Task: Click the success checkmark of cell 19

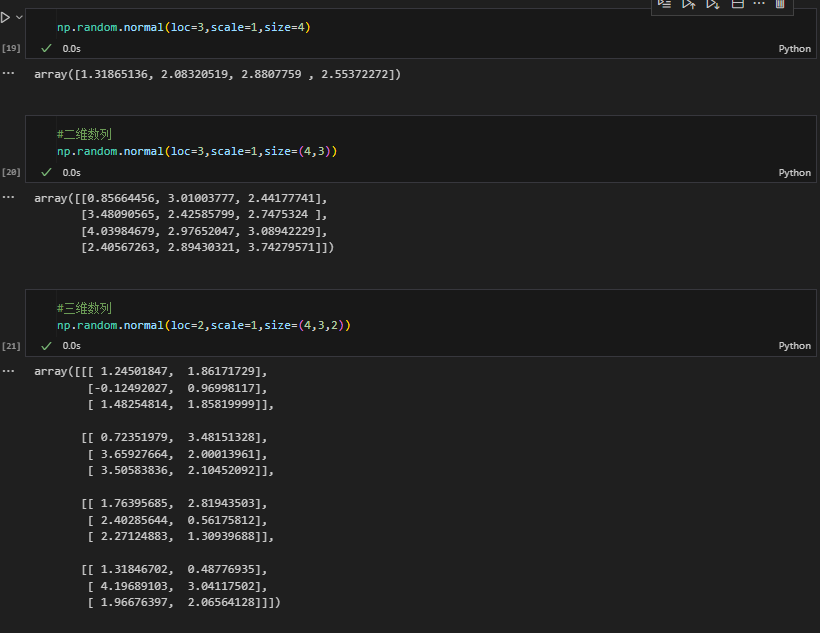Action: click(x=47, y=48)
